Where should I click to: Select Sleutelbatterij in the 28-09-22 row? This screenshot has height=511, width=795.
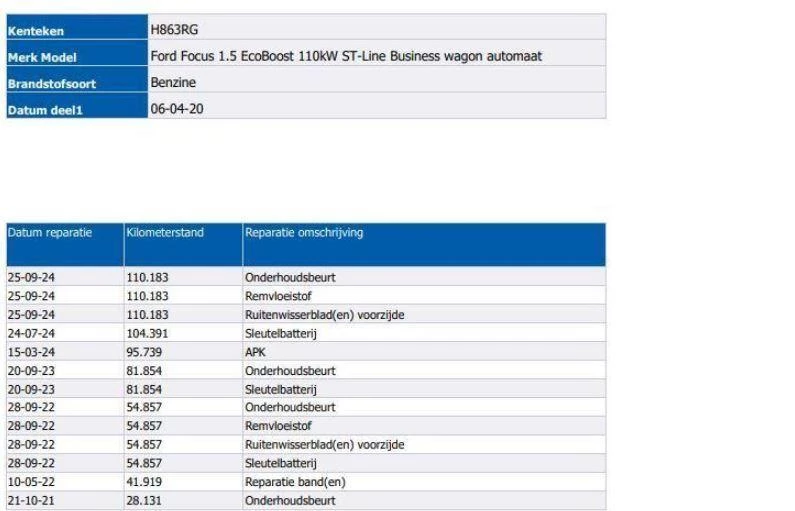(x=280, y=463)
